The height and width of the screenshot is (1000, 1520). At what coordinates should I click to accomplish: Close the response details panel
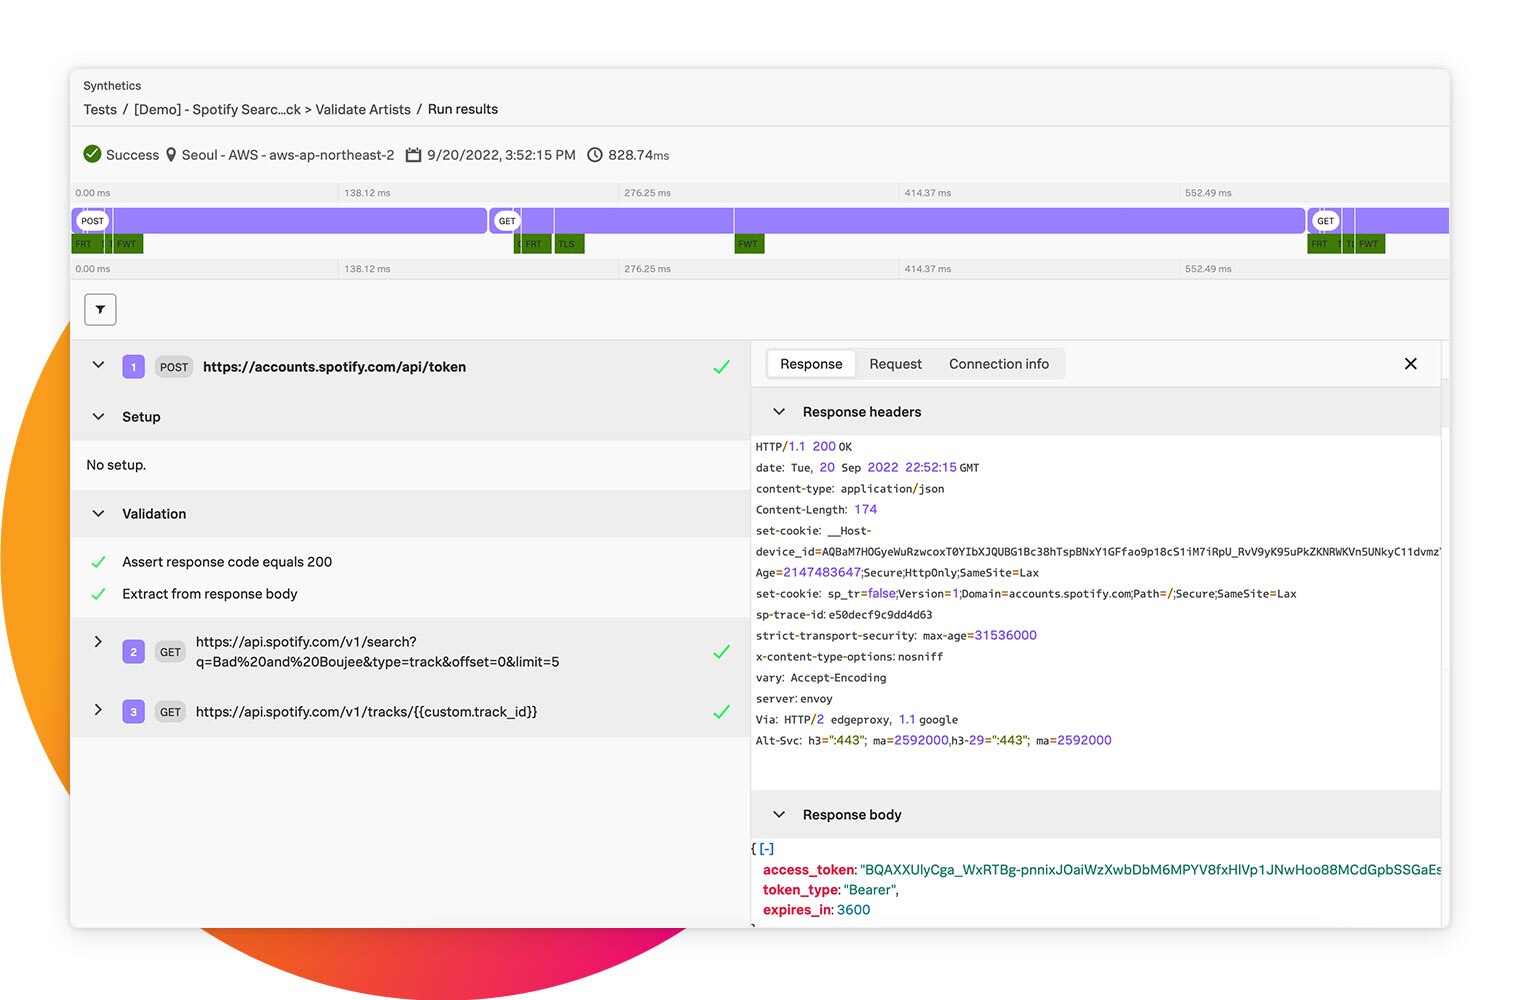coord(1410,364)
